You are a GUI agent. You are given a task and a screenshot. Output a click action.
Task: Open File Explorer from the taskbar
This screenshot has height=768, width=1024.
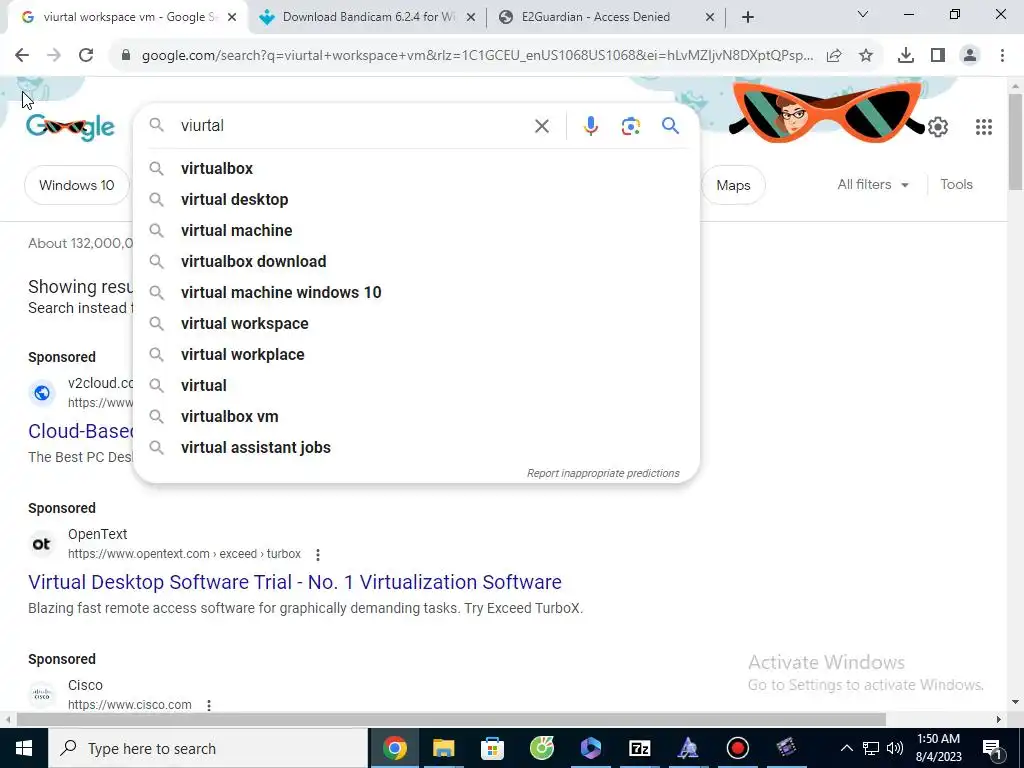(x=443, y=748)
